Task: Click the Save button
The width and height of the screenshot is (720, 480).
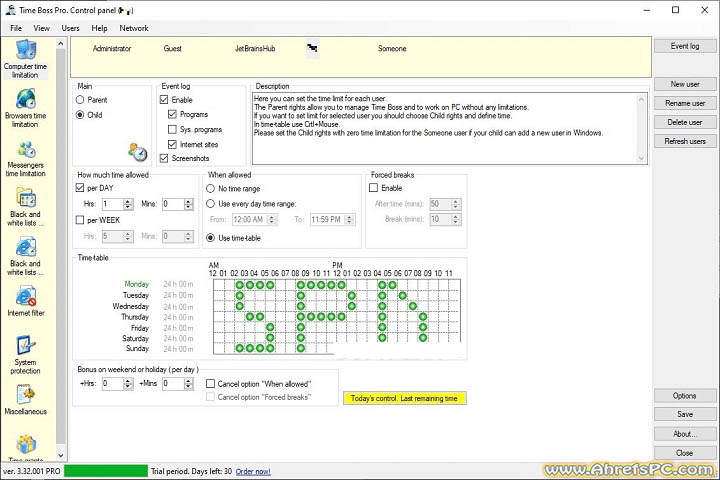Action: 685,414
